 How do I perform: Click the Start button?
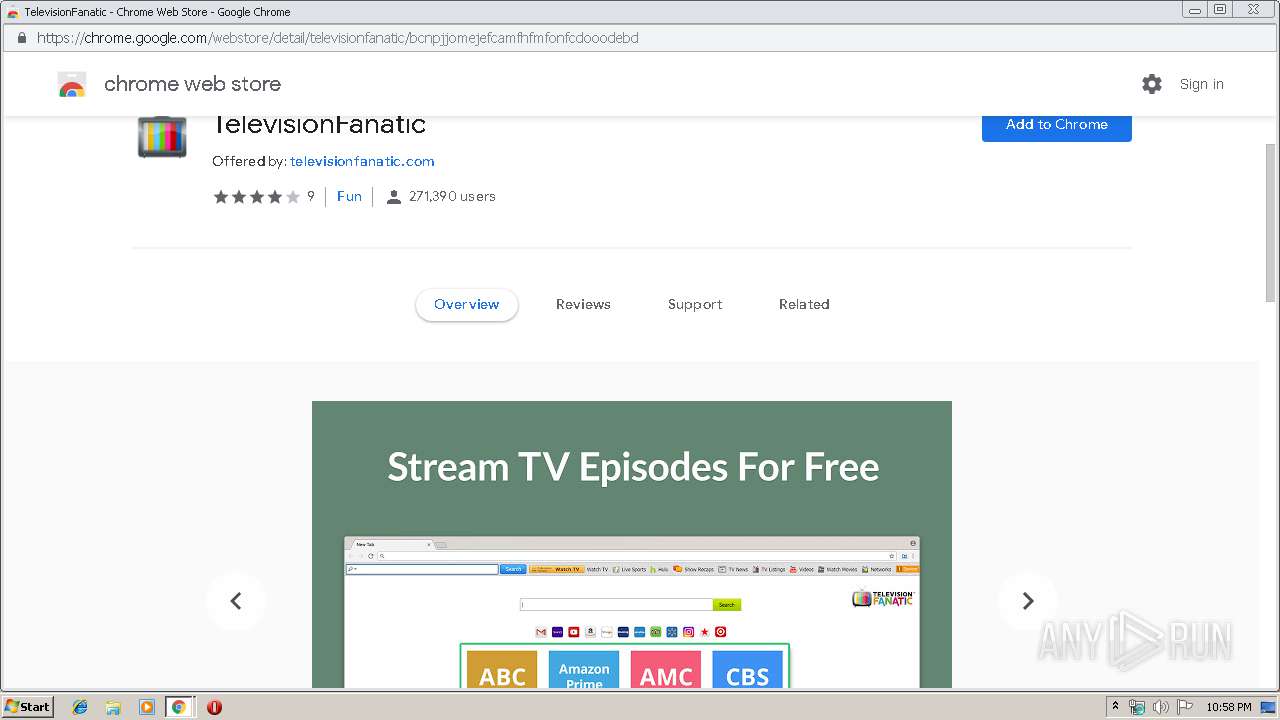click(28, 707)
